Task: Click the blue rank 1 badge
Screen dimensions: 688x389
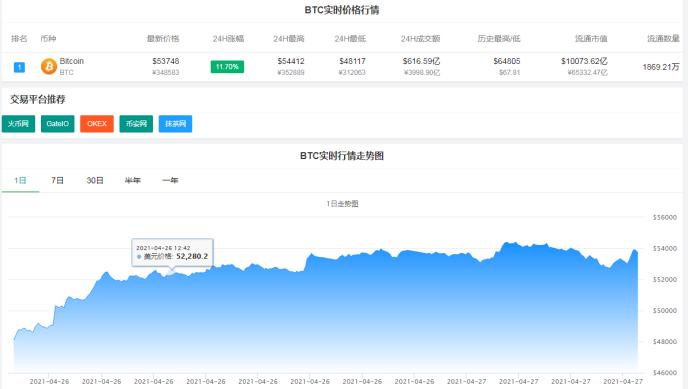Action: coord(19,67)
